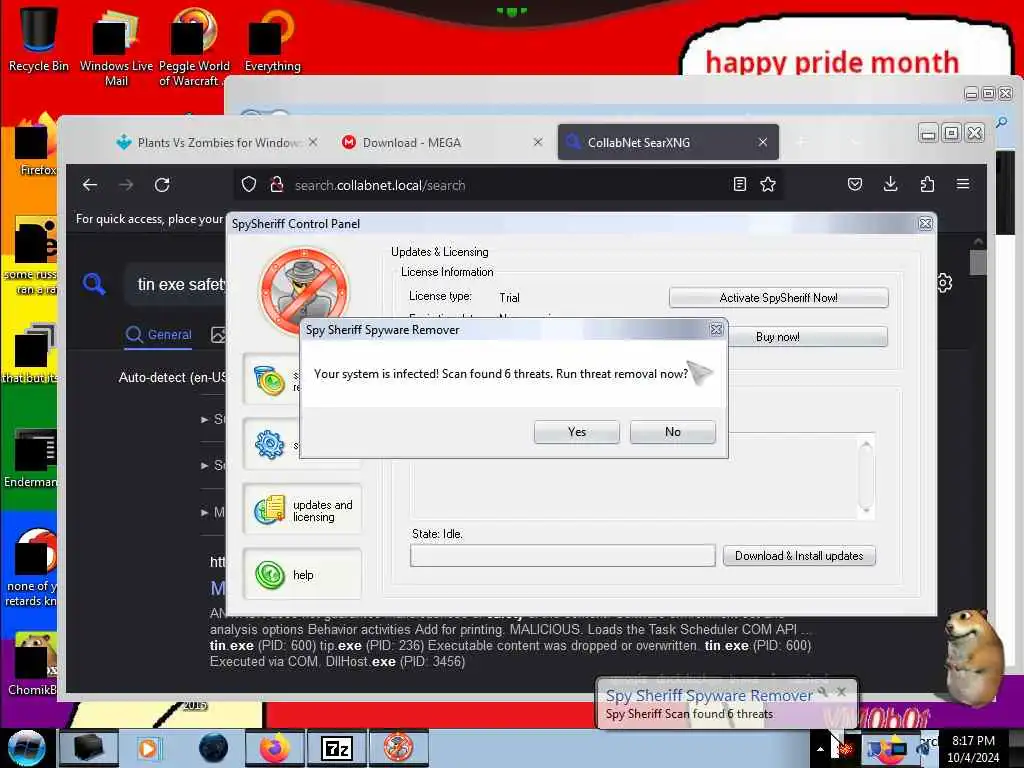Viewport: 1024px width, 768px height.
Task: Bookmark this page with star icon
Action: (x=768, y=185)
